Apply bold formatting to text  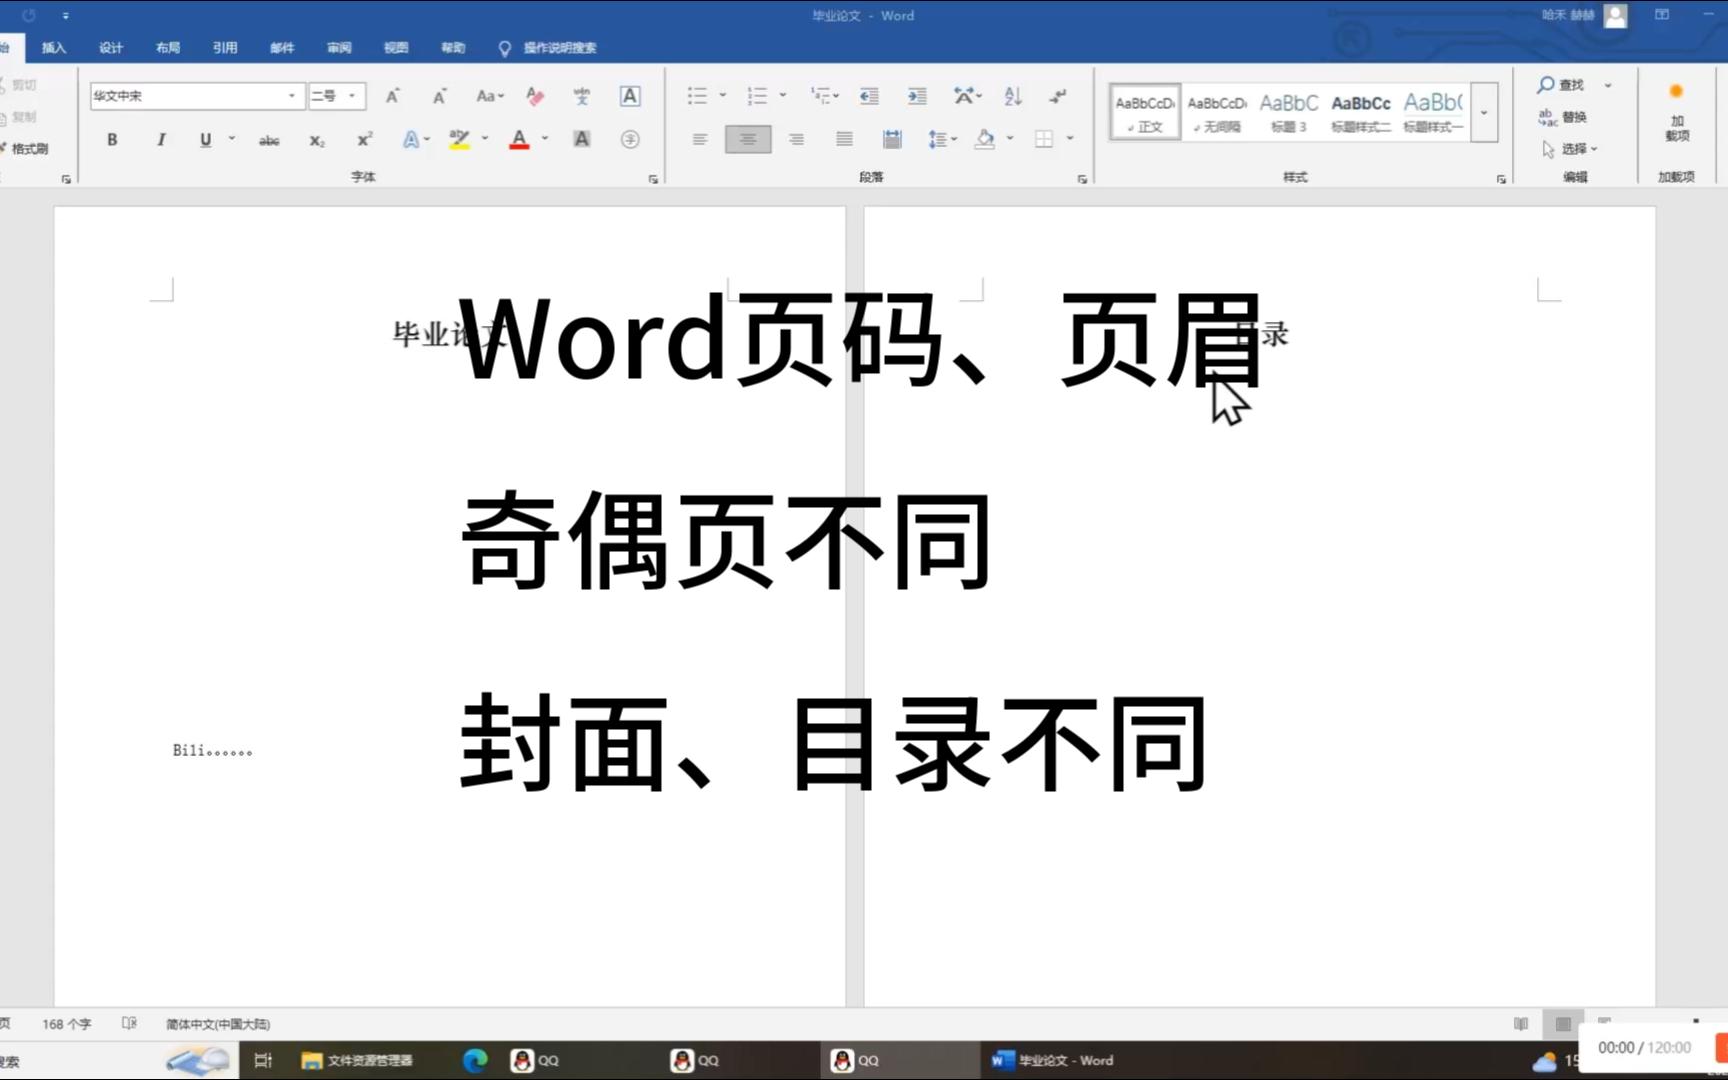(x=112, y=140)
